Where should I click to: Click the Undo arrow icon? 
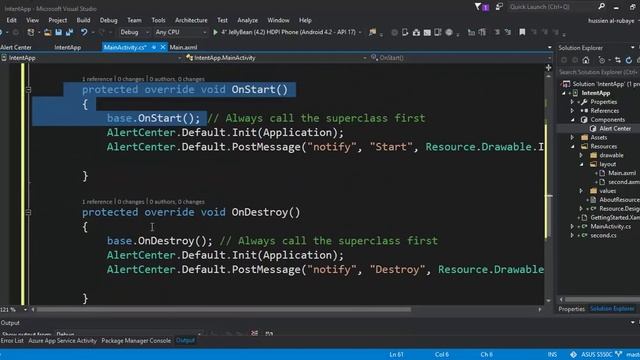pyautogui.click(x=84, y=32)
